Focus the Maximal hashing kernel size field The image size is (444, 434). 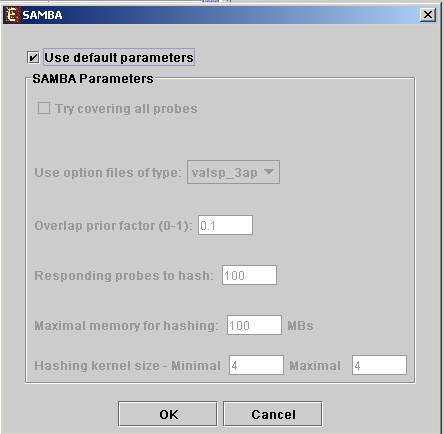pyautogui.click(x=379, y=365)
